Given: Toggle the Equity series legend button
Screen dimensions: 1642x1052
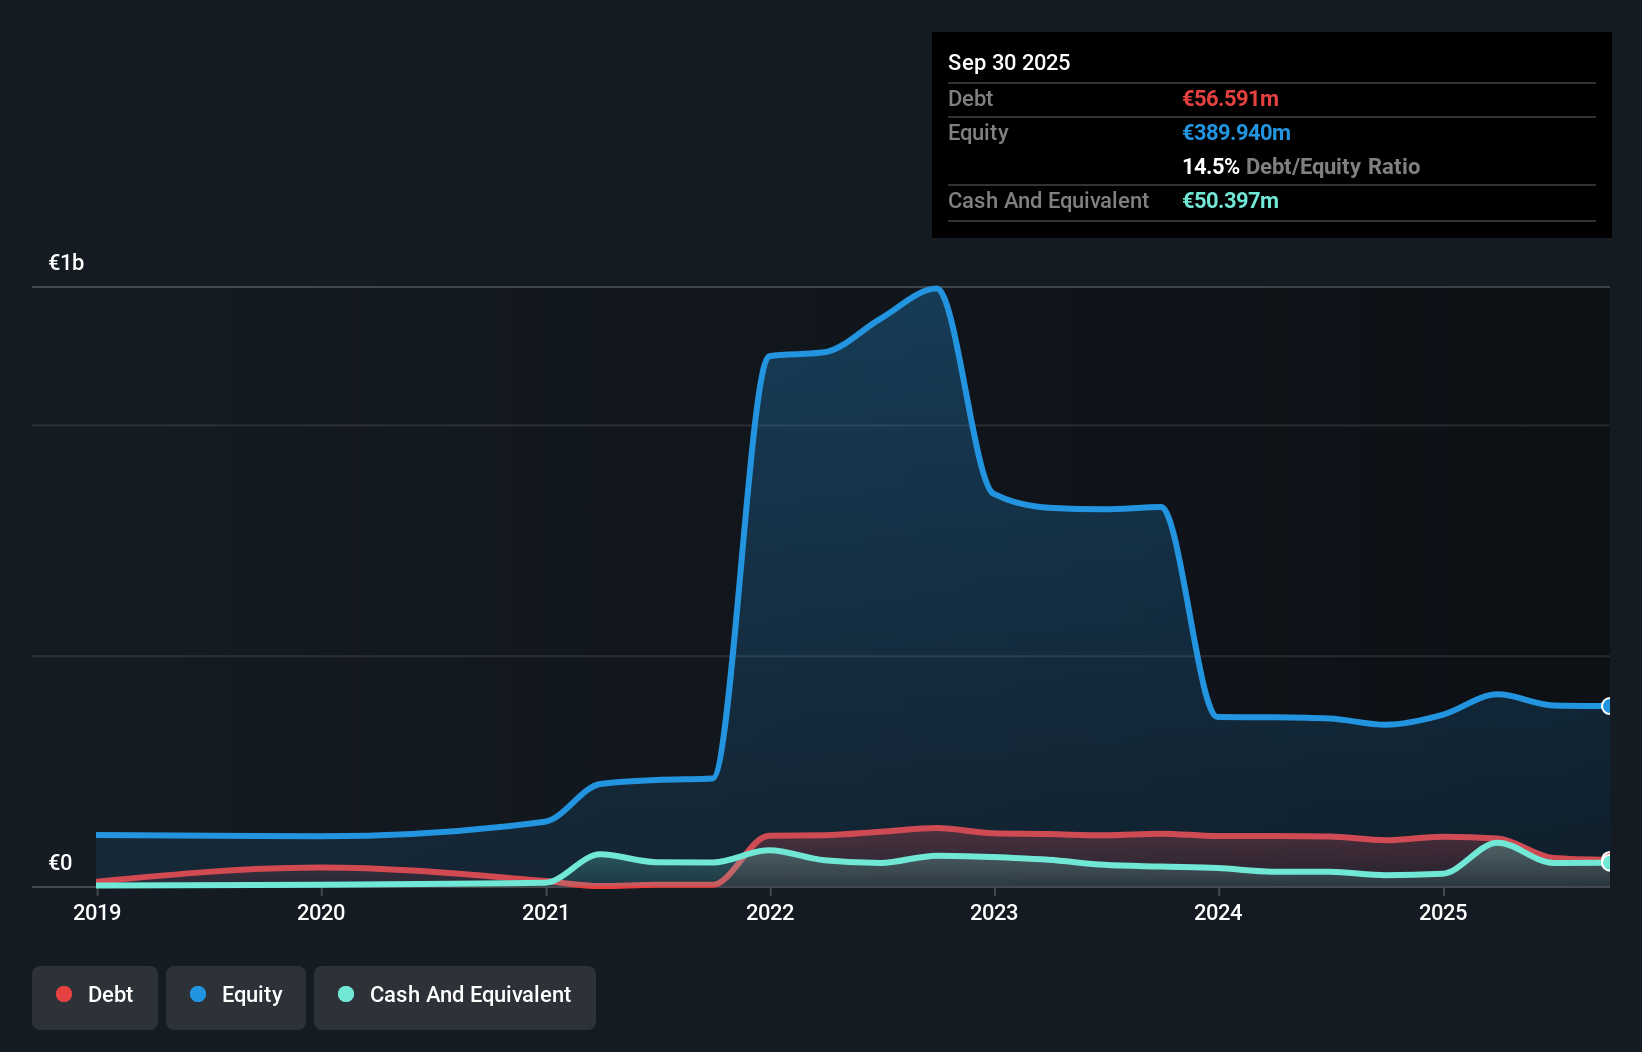Looking at the screenshot, I should click(x=236, y=997).
